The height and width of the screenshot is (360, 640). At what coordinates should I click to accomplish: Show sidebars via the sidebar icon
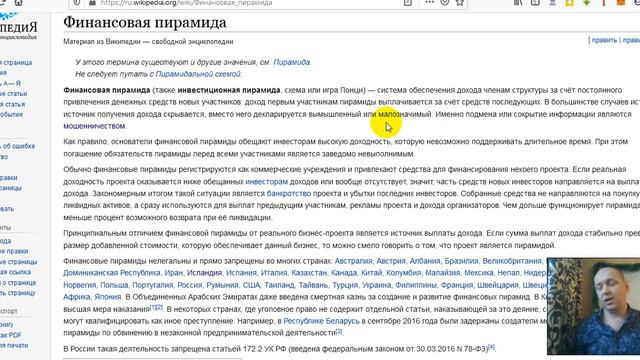pos(535,2)
